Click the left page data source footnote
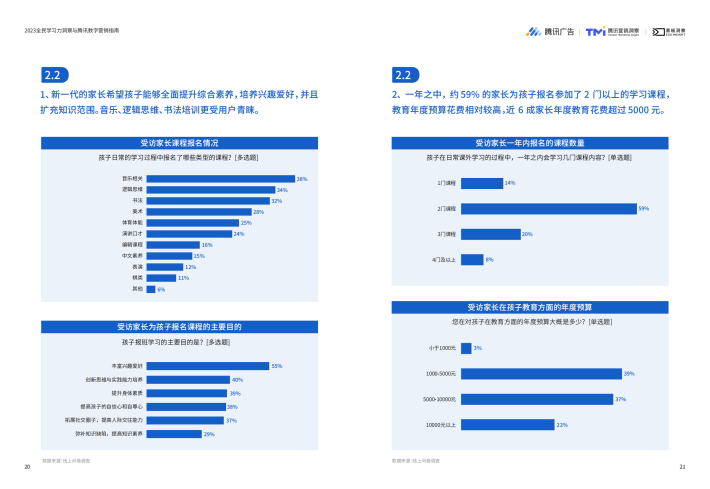Screen dimensions: 710x489 [x=66, y=461]
